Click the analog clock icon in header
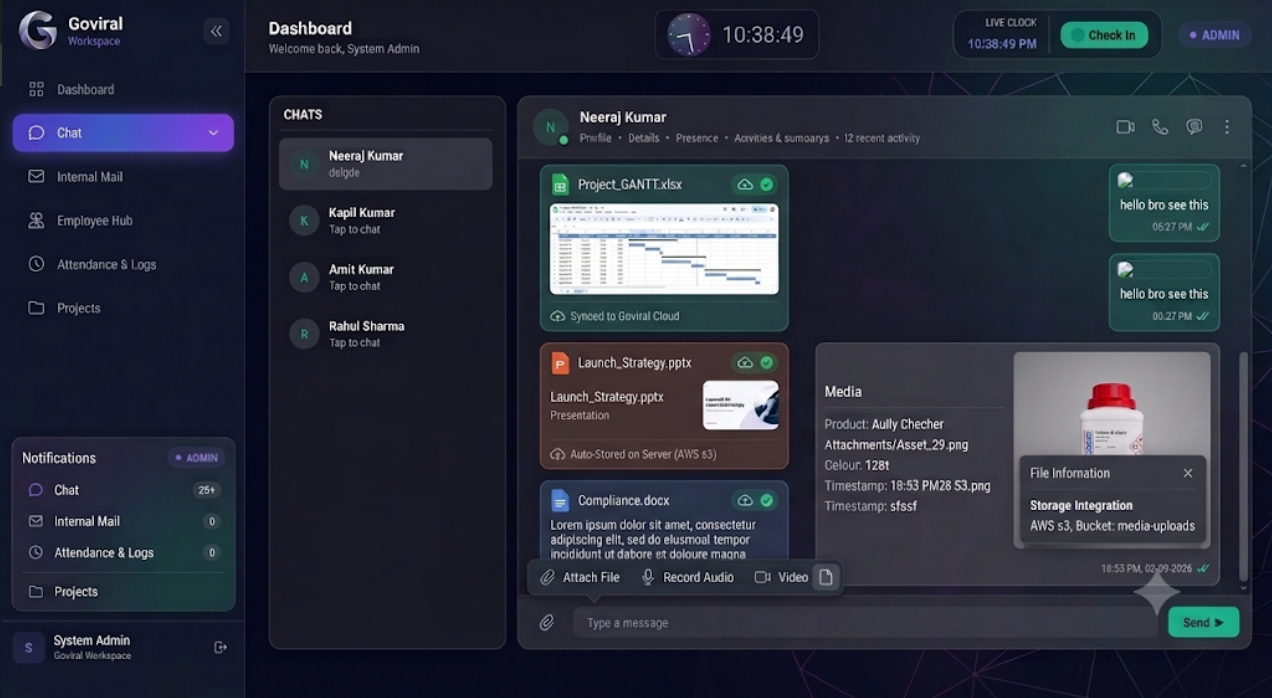1272x698 pixels. [x=688, y=35]
